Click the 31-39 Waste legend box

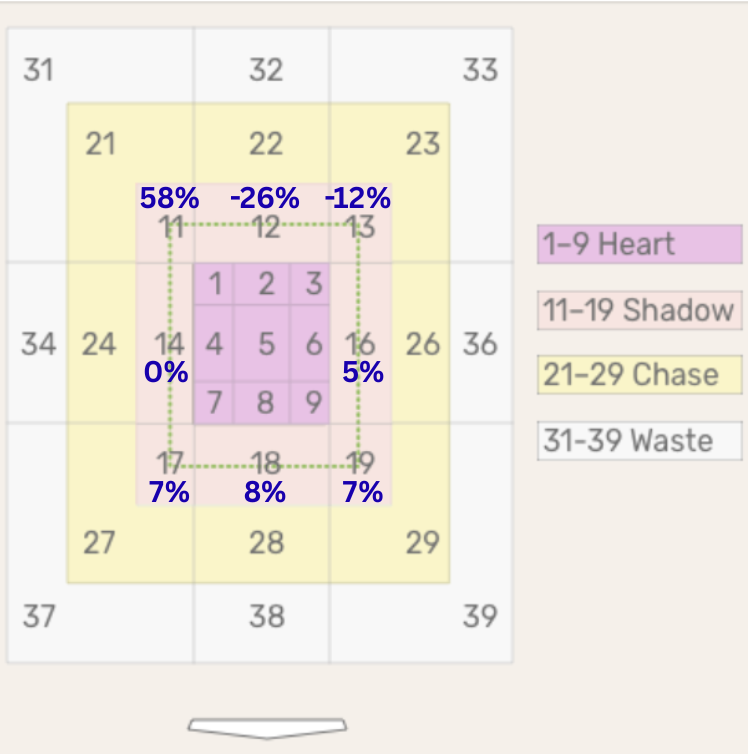640,441
